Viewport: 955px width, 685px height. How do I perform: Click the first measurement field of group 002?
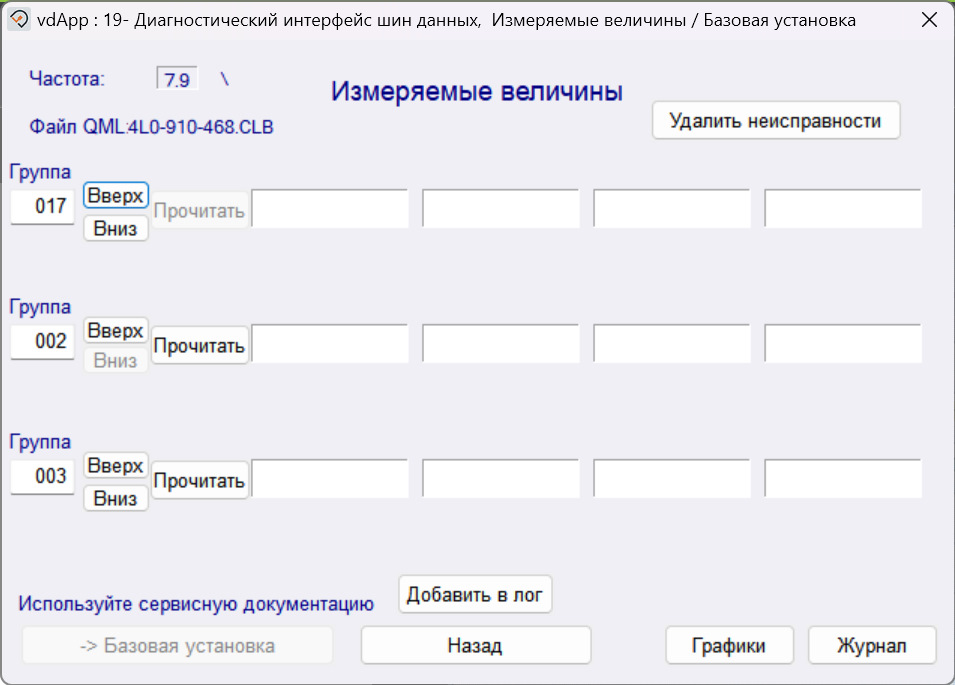pyautogui.click(x=330, y=343)
